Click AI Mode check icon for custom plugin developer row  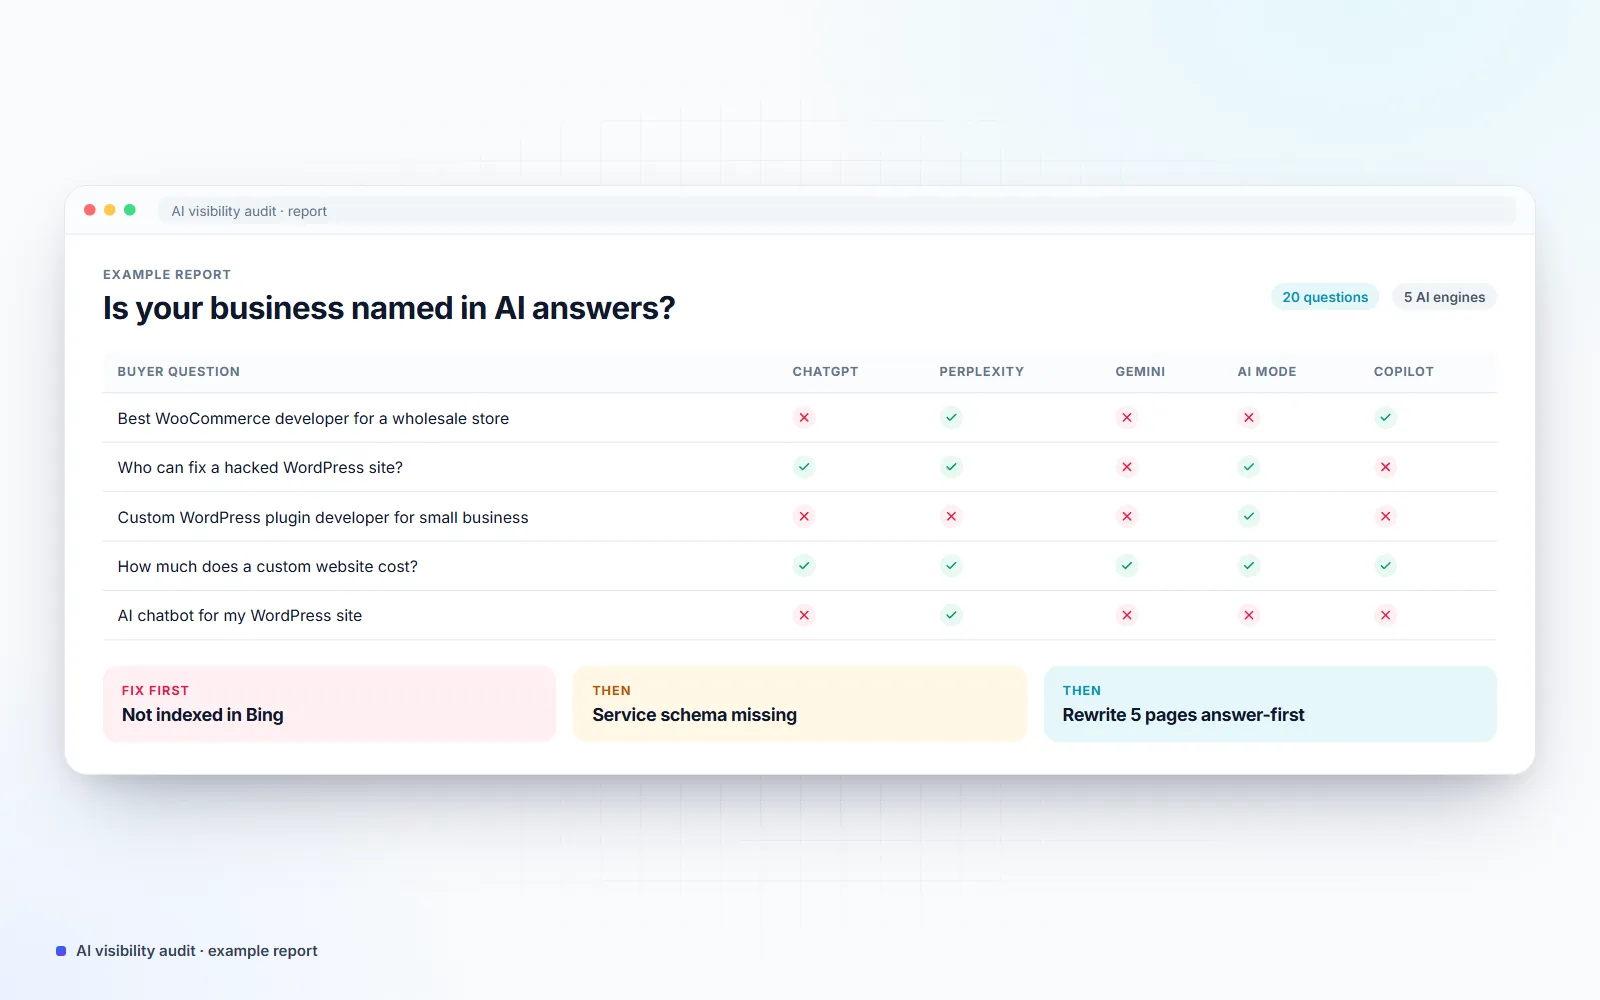pyautogui.click(x=1249, y=516)
